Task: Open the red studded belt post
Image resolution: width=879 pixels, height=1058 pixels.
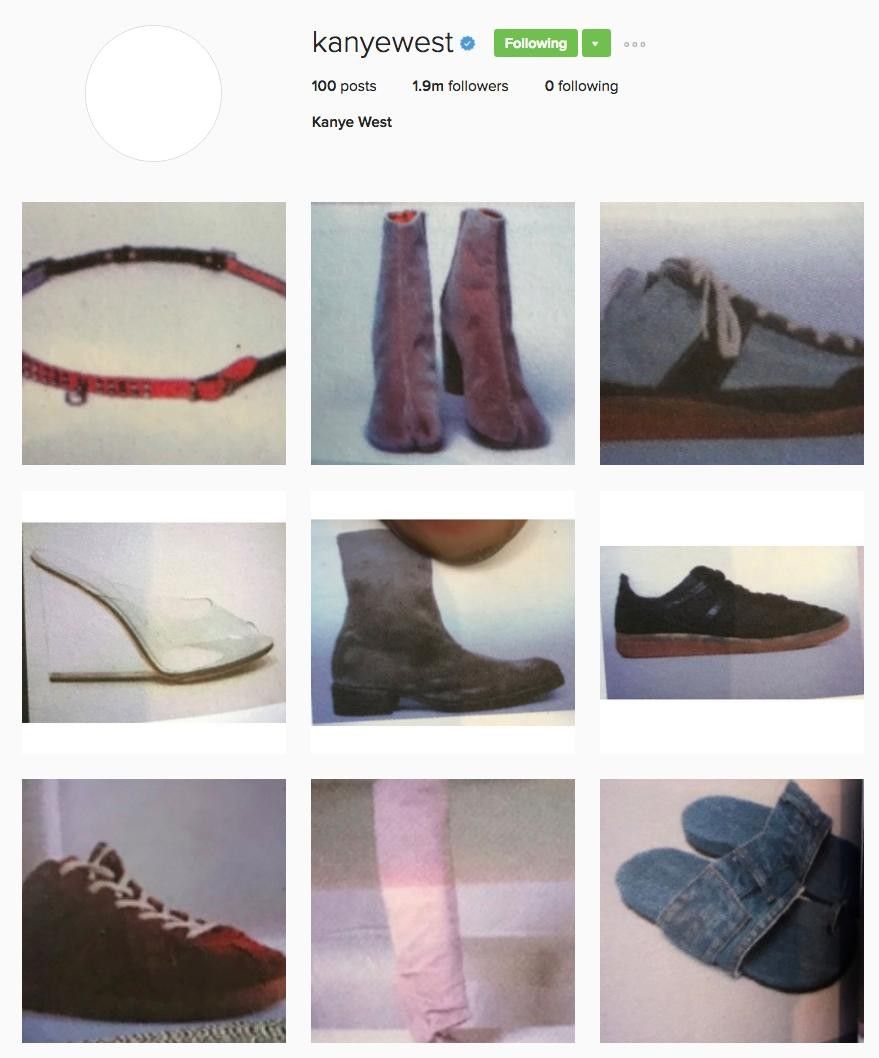Action: [x=154, y=333]
